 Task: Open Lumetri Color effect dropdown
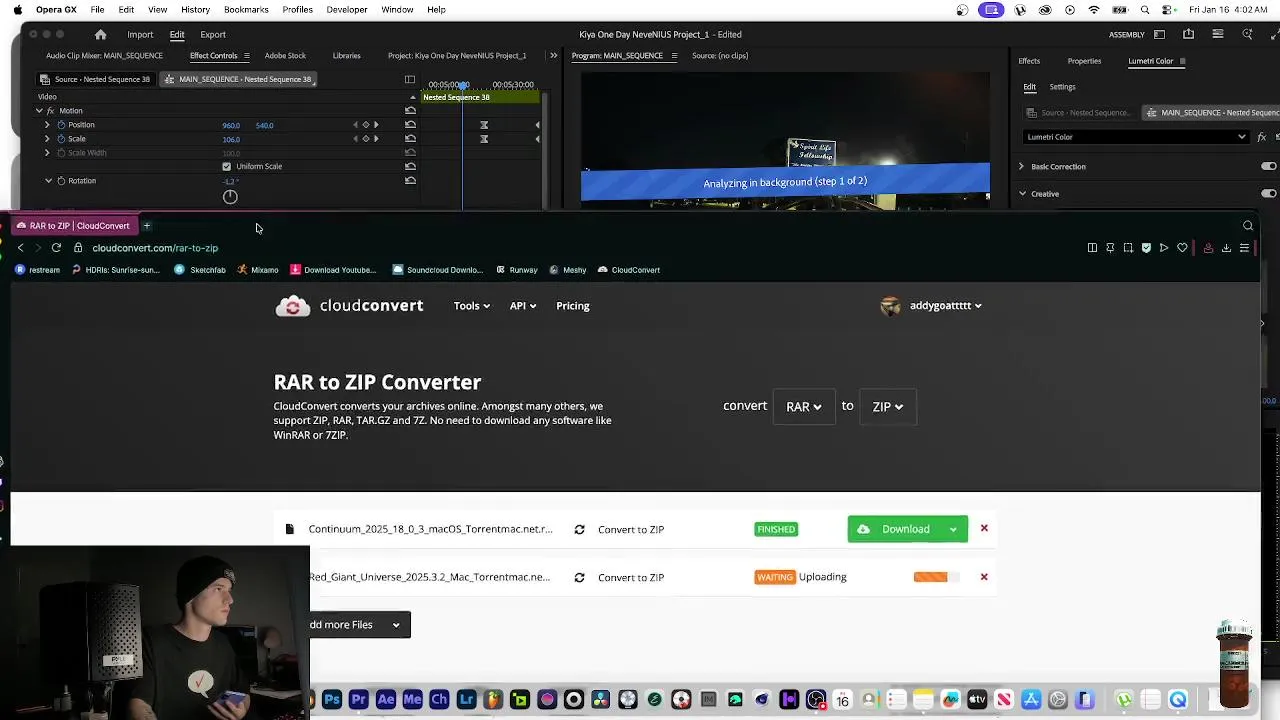pos(1136,137)
